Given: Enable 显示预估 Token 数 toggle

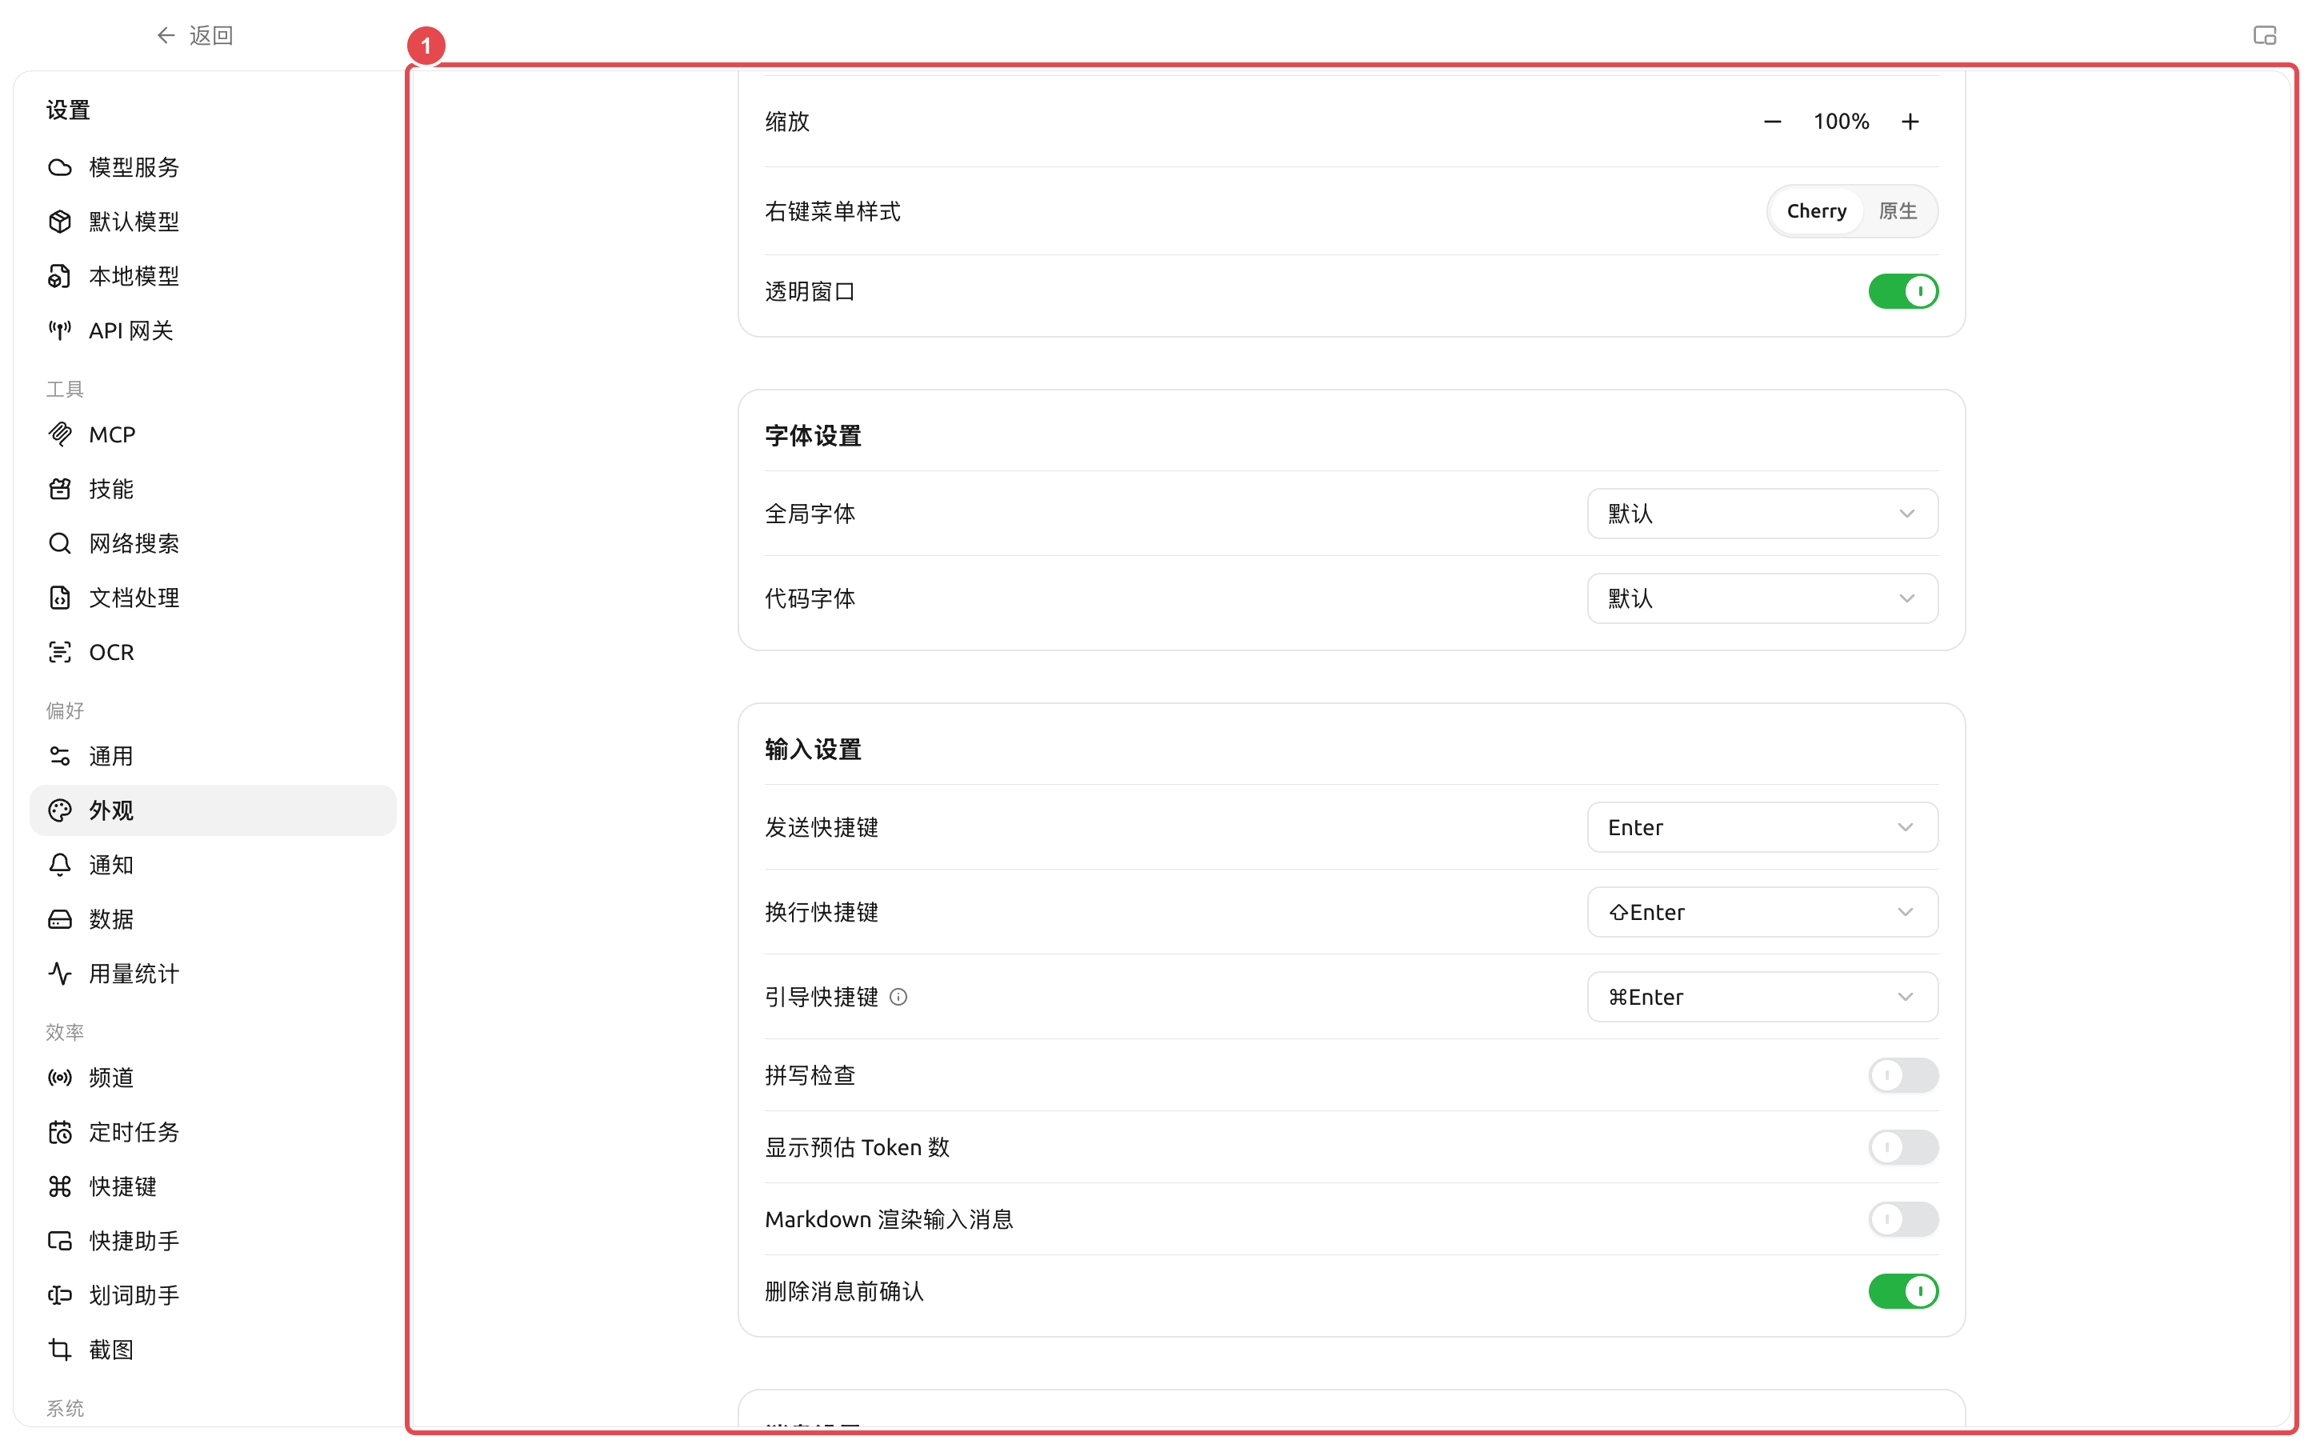Looking at the screenshot, I should (1903, 1147).
